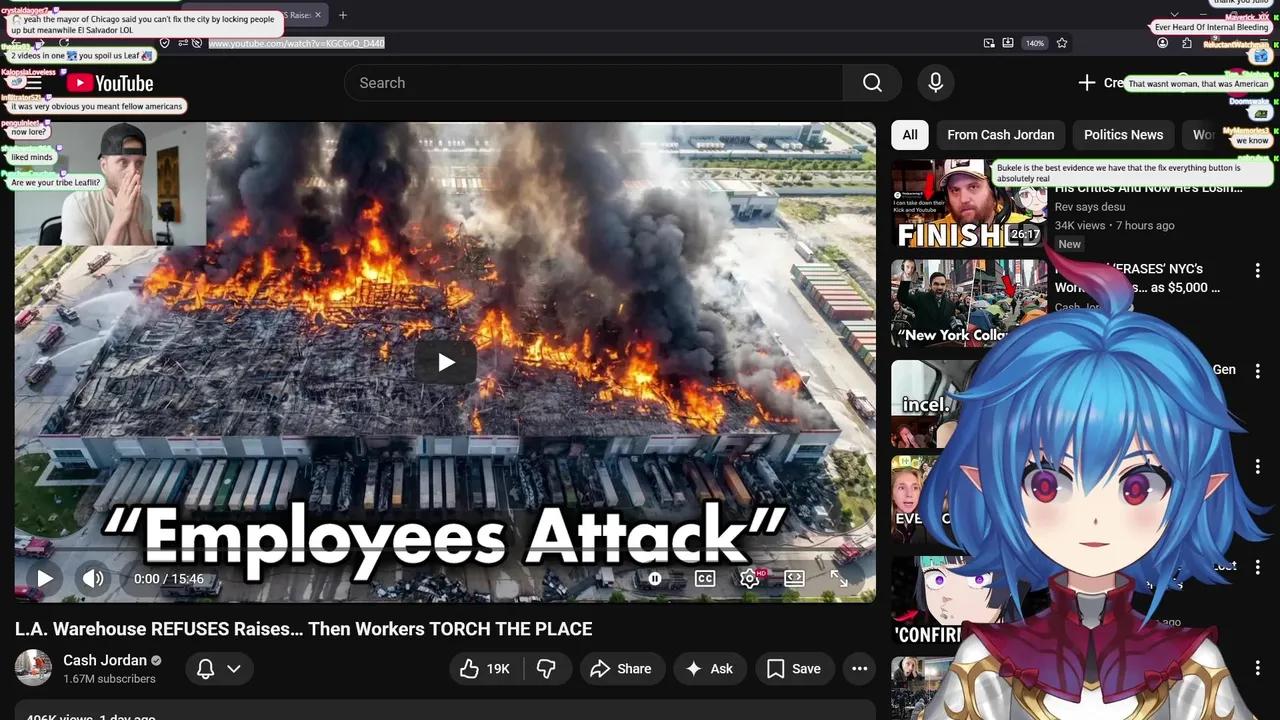Close the current YouTube browser tab

pyautogui.click(x=318, y=15)
